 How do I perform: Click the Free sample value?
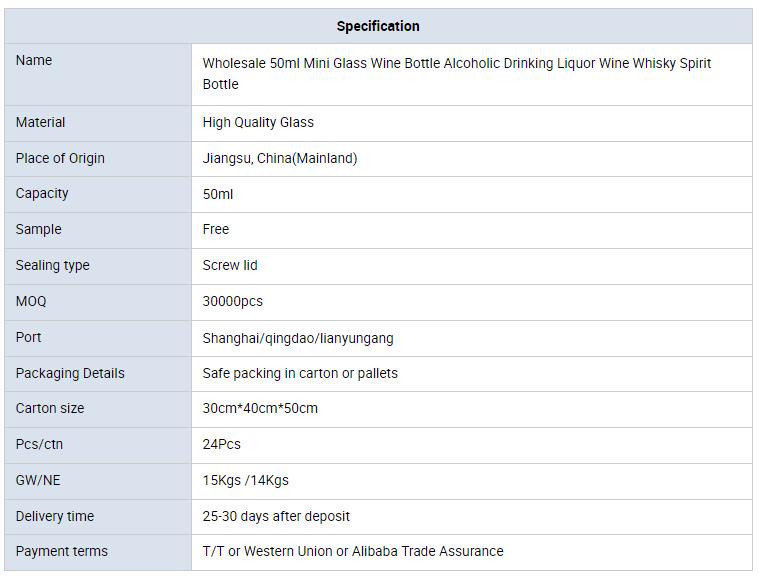click(x=216, y=229)
